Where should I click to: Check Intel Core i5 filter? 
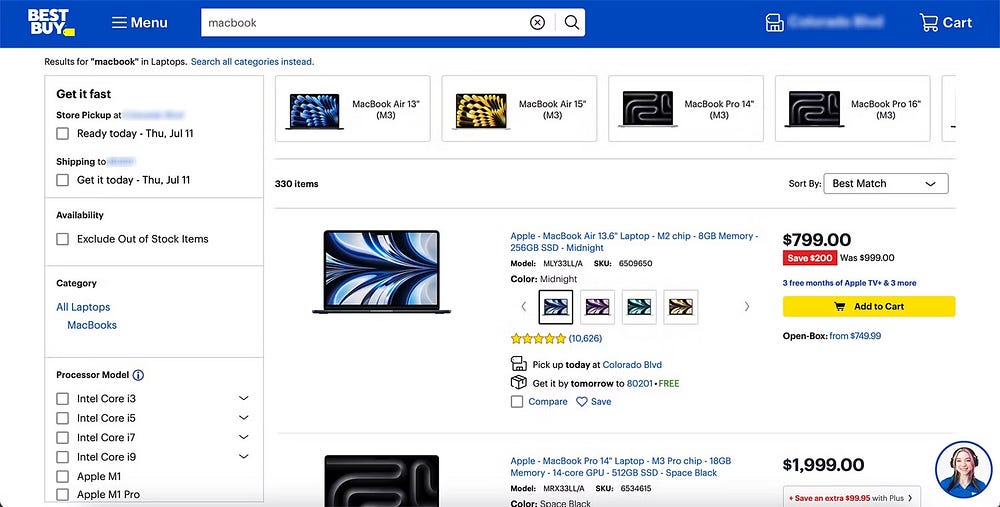(62, 418)
